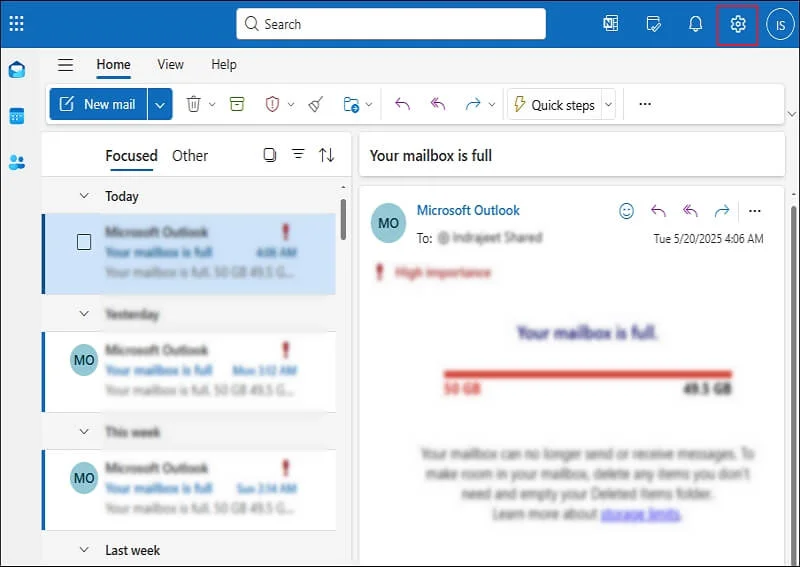Click the Search box
The width and height of the screenshot is (800, 567).
click(391, 23)
